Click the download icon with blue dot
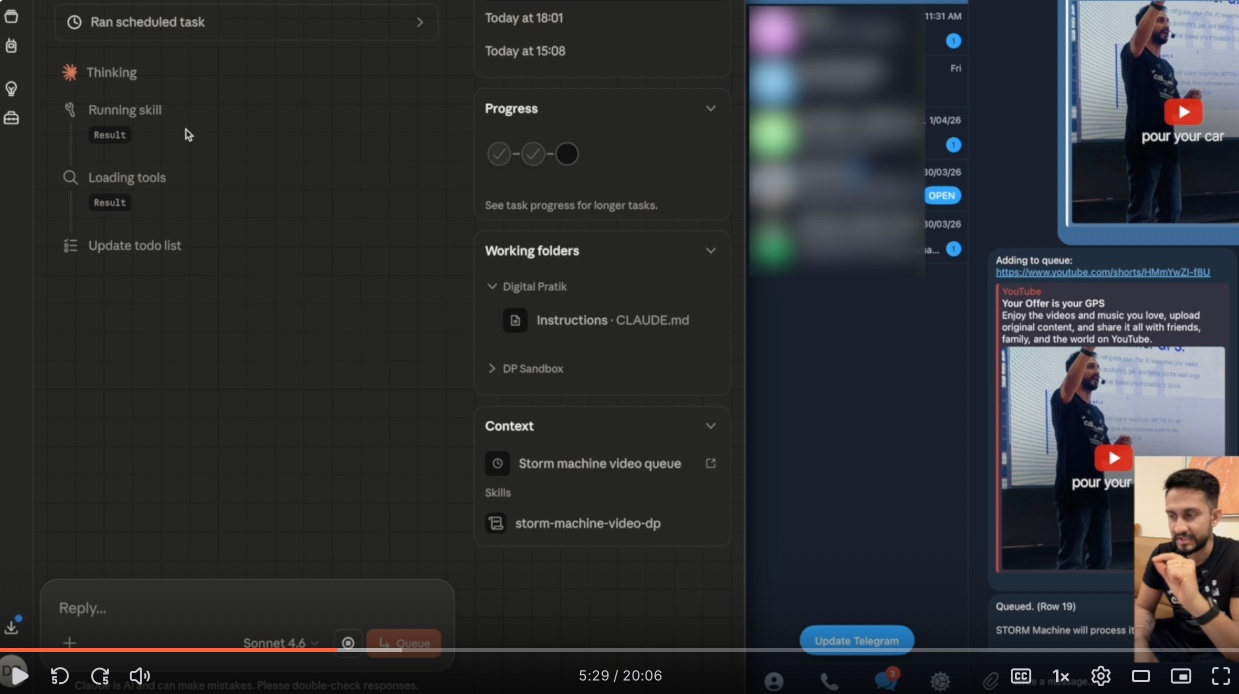The height and width of the screenshot is (694, 1239). (12, 626)
